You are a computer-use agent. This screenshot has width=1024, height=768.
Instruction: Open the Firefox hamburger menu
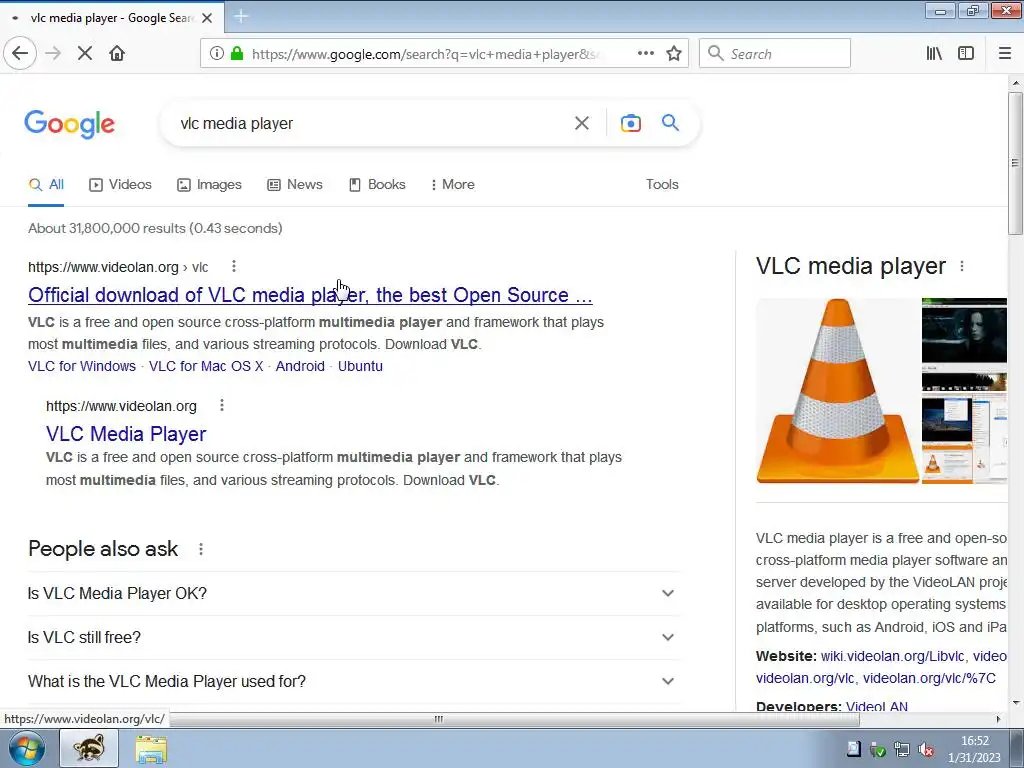pyautogui.click(x=1004, y=54)
